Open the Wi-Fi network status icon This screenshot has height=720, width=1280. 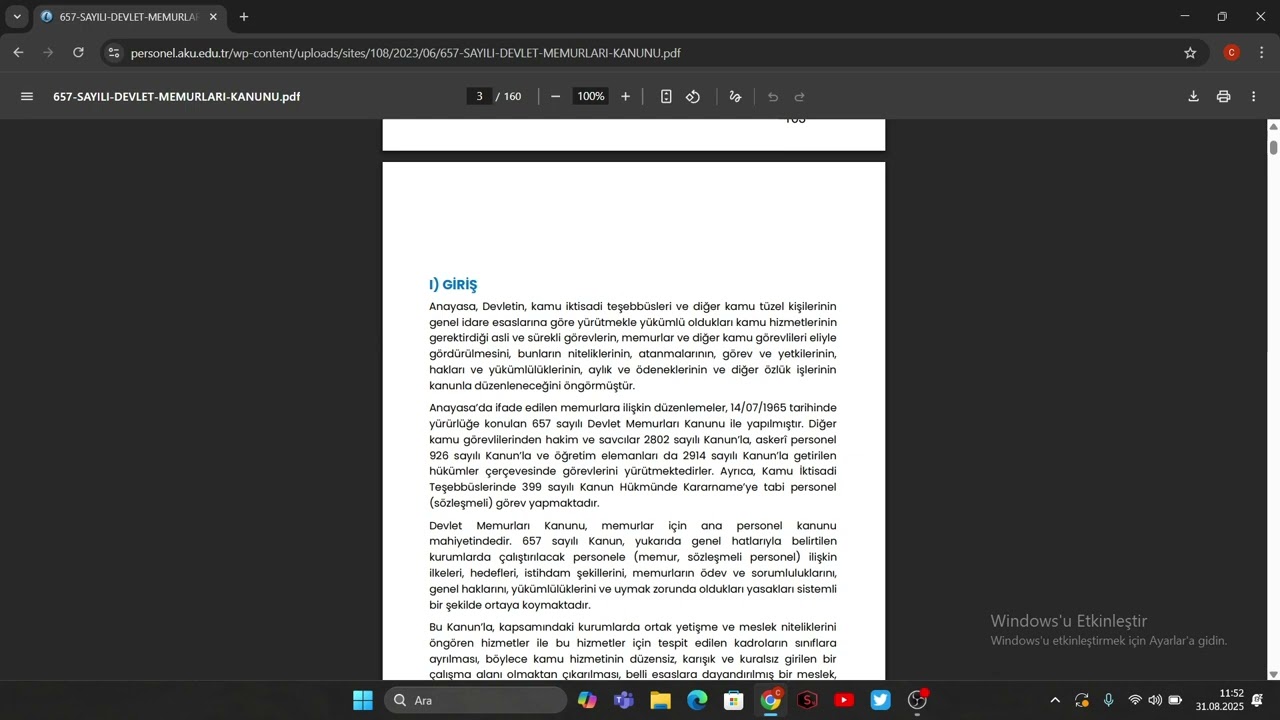click(1135, 700)
